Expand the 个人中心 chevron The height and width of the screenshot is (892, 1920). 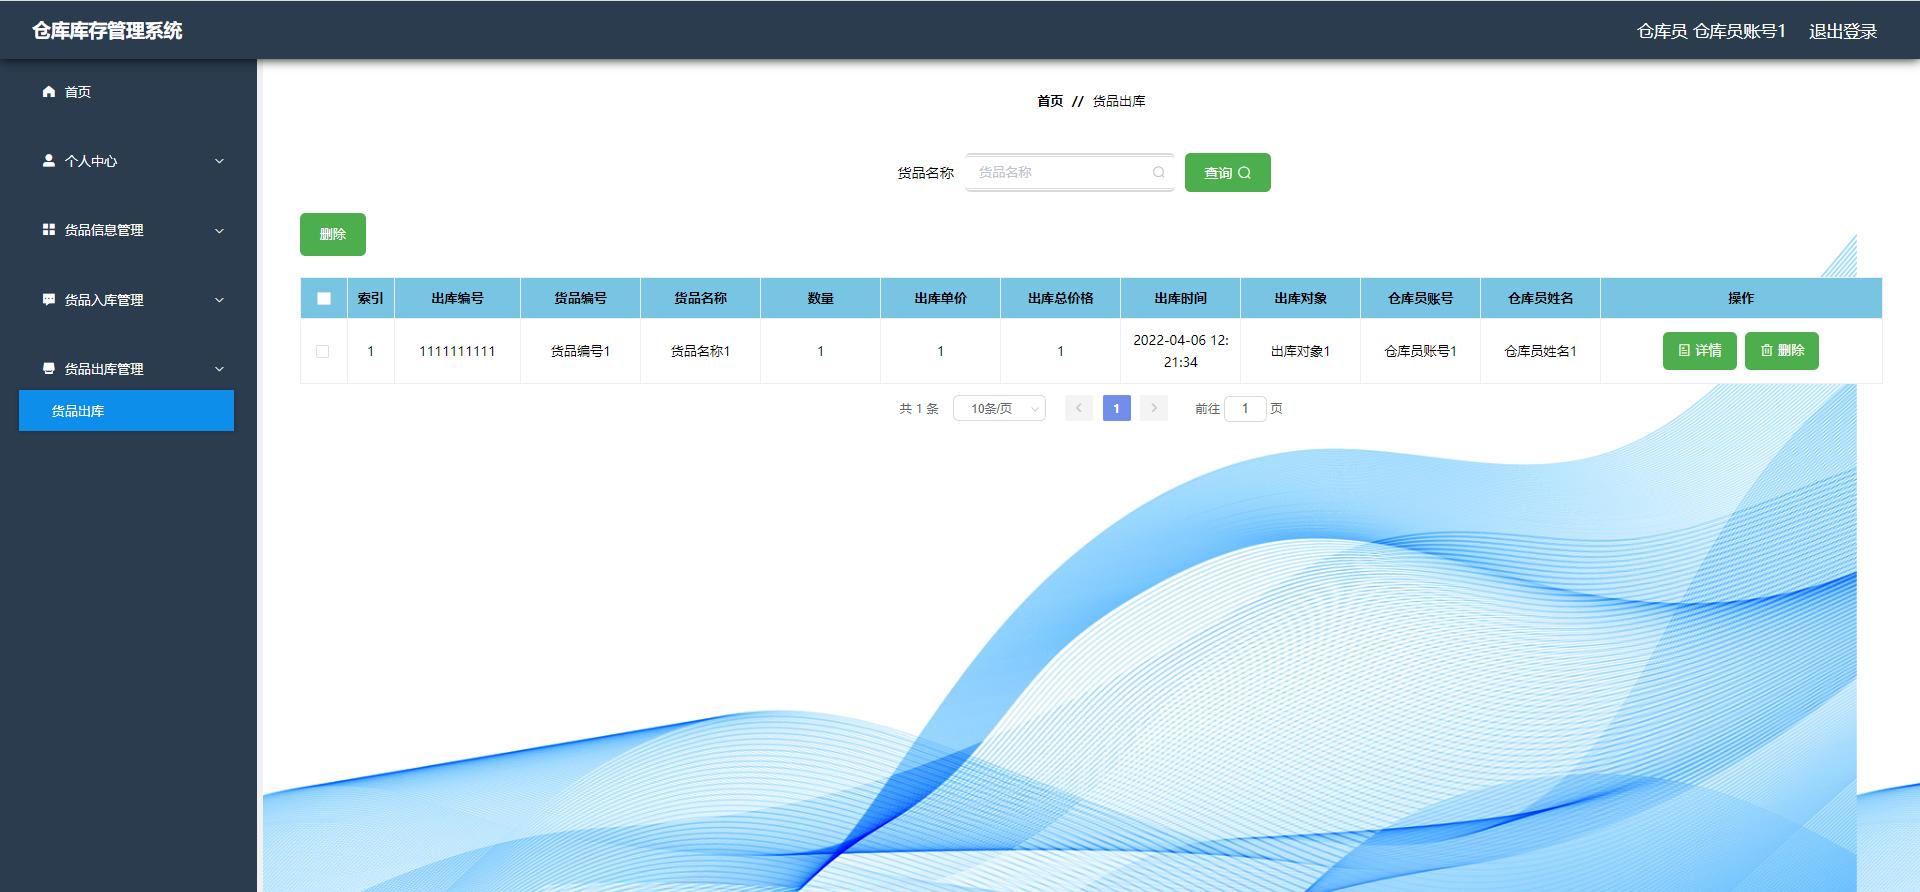(219, 161)
